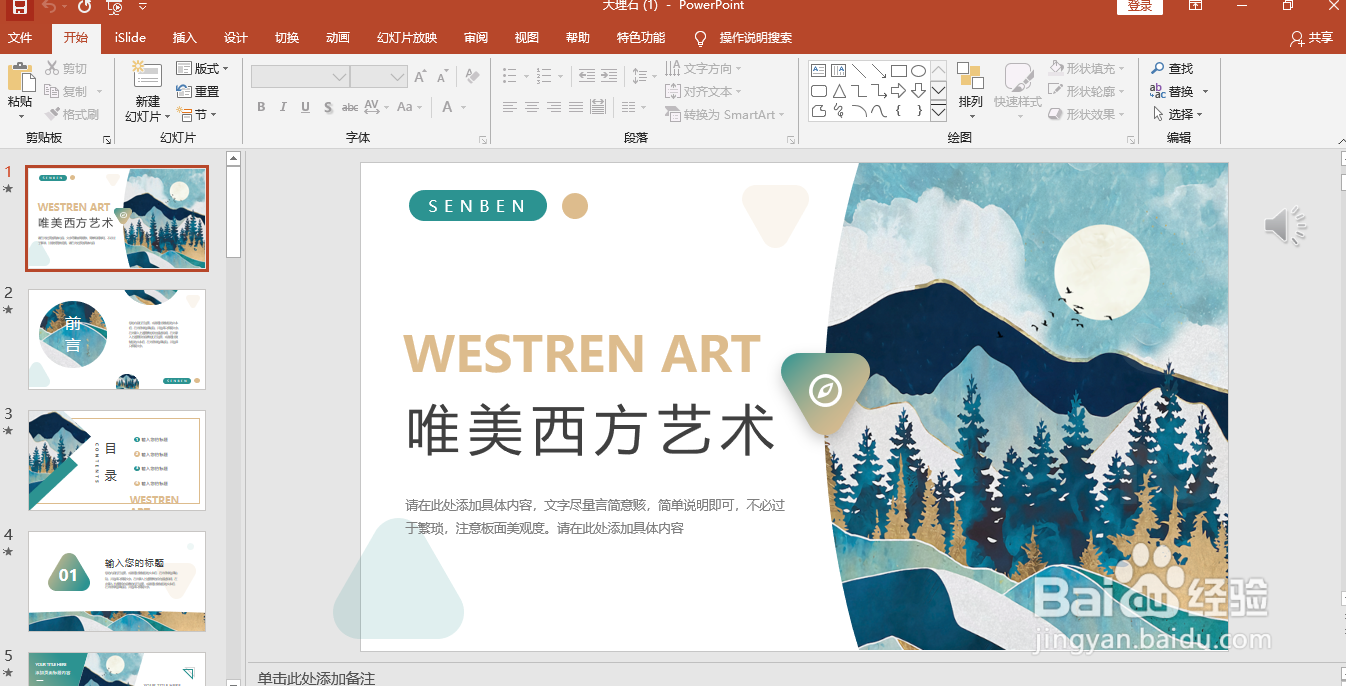Select the Left Brace shape
Screen dimensions: 1346x686
point(898,111)
